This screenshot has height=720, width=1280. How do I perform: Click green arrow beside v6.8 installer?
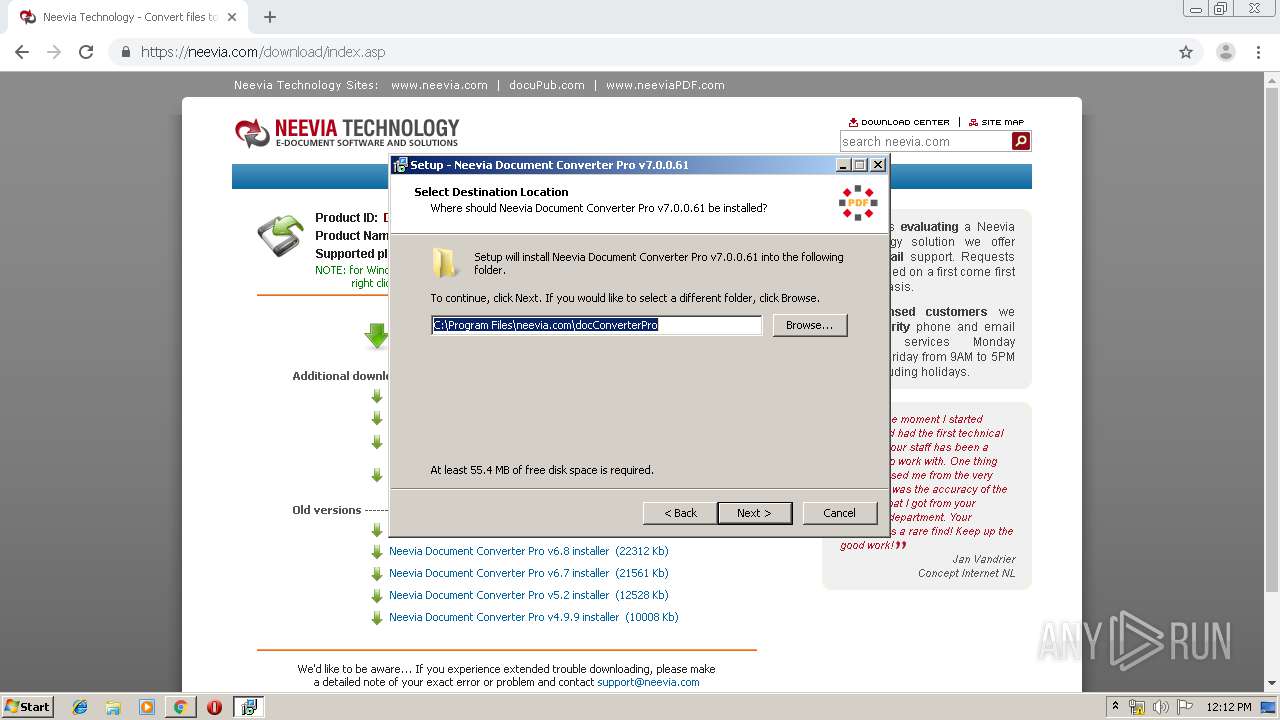[x=377, y=552]
